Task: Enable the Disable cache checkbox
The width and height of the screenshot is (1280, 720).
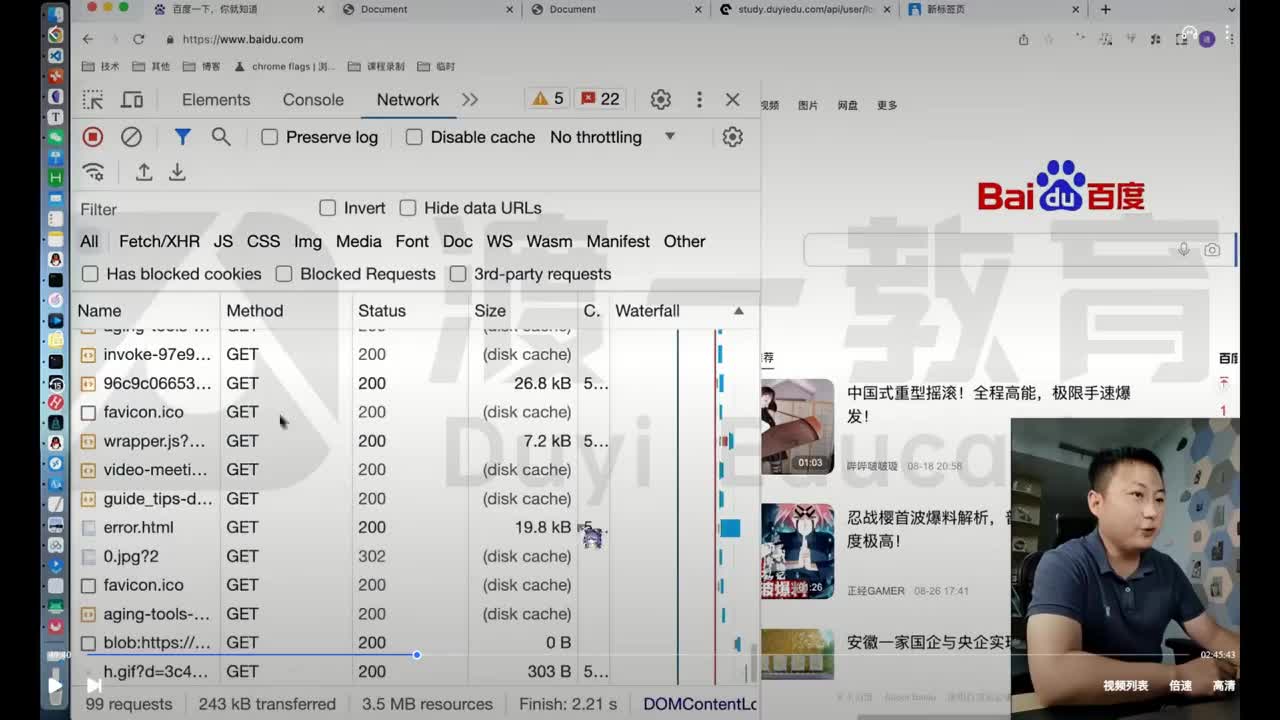Action: point(414,137)
